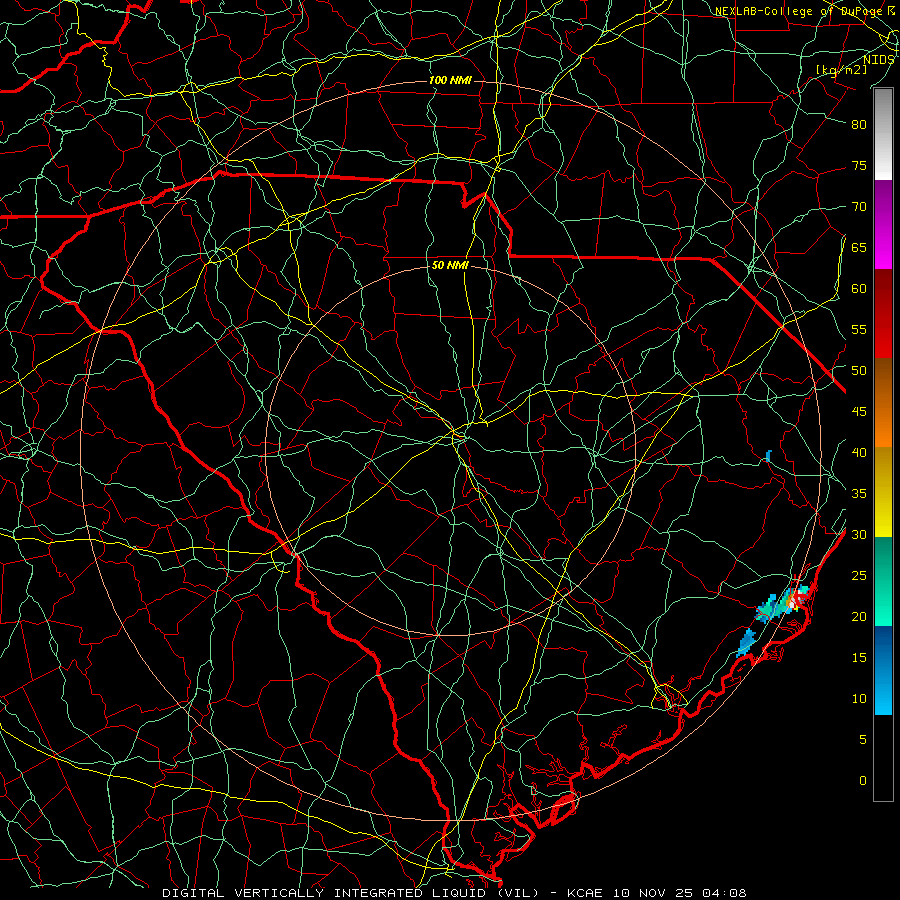Click the 80 value on the color scale
900x900 pixels.
click(859, 125)
